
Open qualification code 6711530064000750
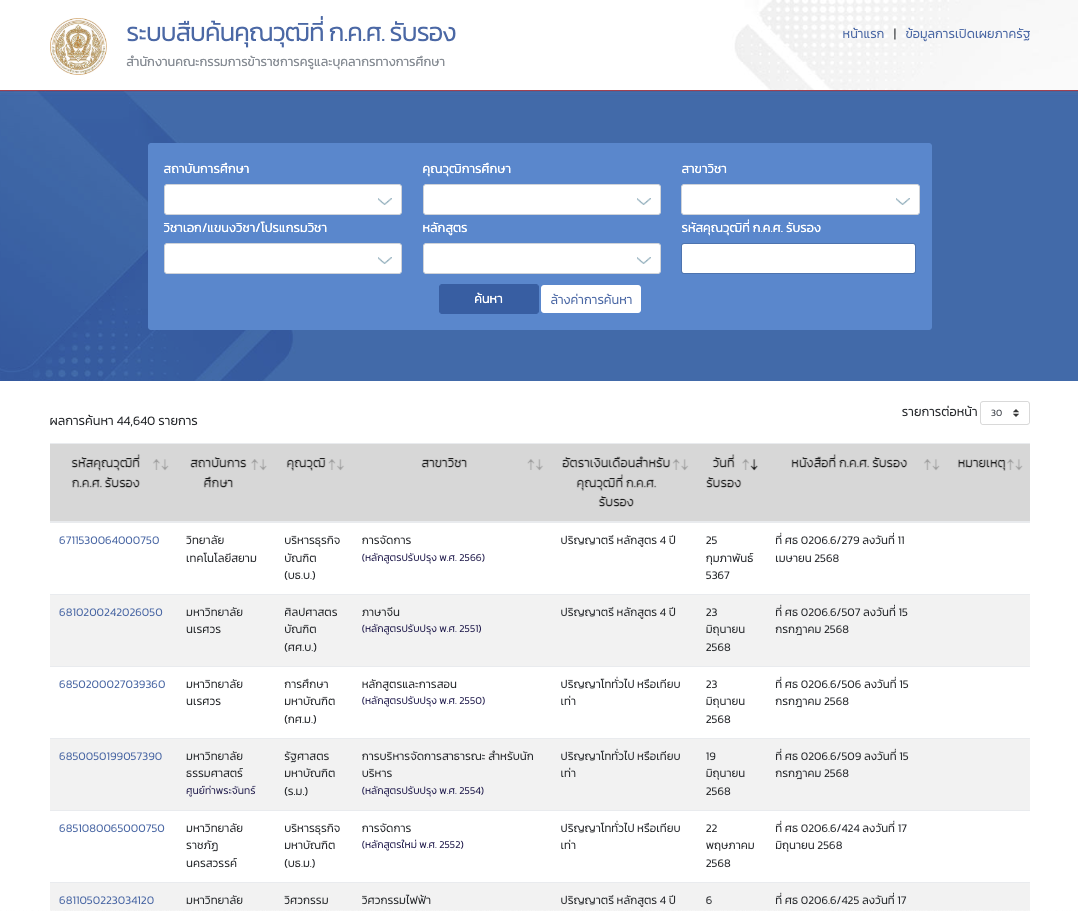109,540
